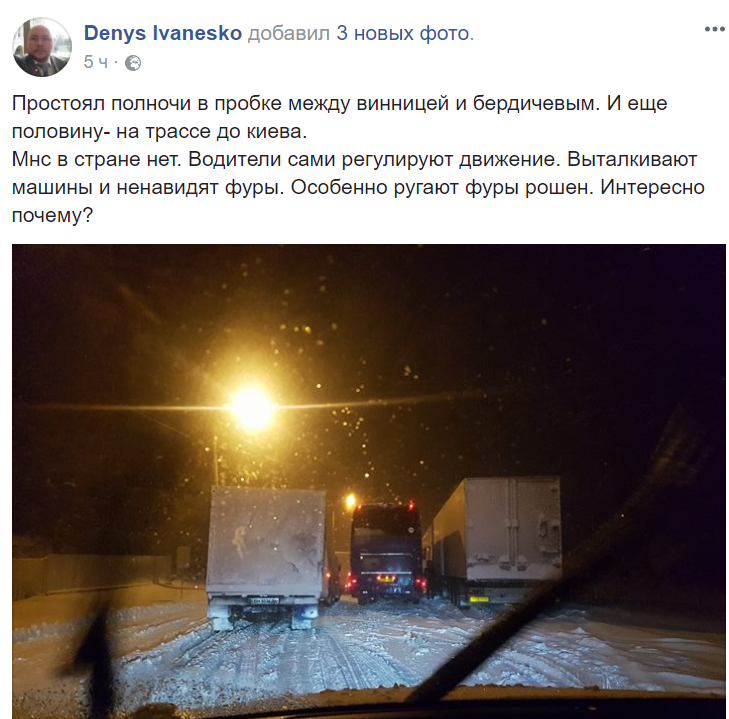Open the post options three-dot menu
Image resolution: width=729 pixels, height=719 pixels.
715,29
